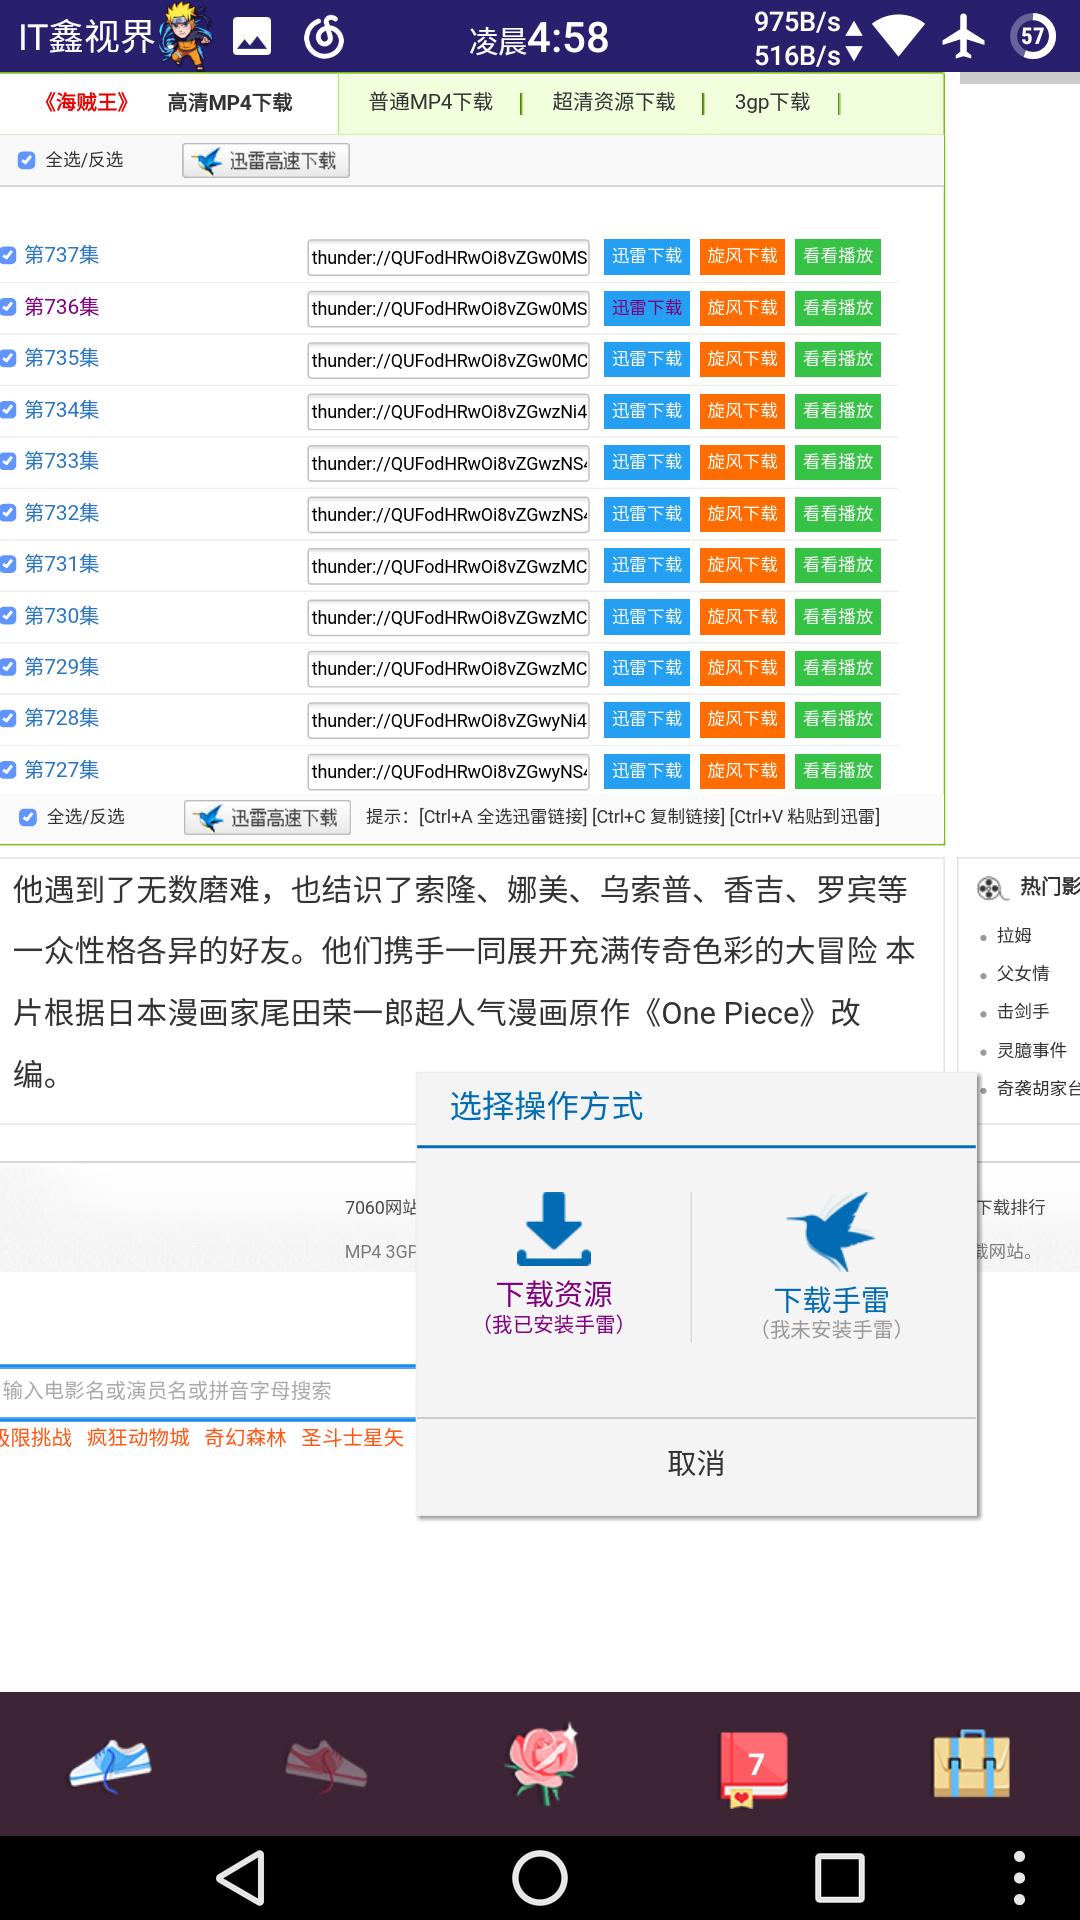This screenshot has height=1920, width=1080.
Task: Open the 疯狂动物城 search suggestion
Action: tap(138, 1438)
